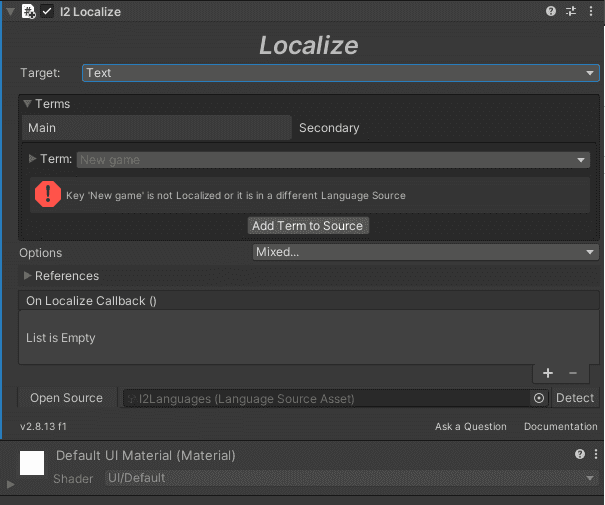Open I2 Localize component kebab menu

coord(591,11)
